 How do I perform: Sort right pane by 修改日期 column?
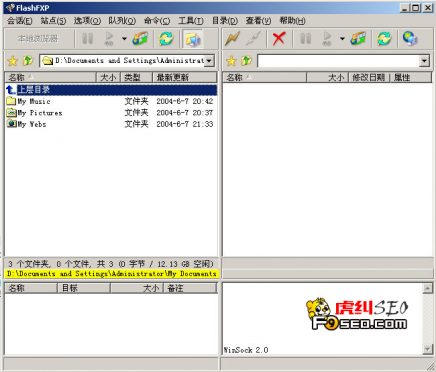tap(369, 77)
